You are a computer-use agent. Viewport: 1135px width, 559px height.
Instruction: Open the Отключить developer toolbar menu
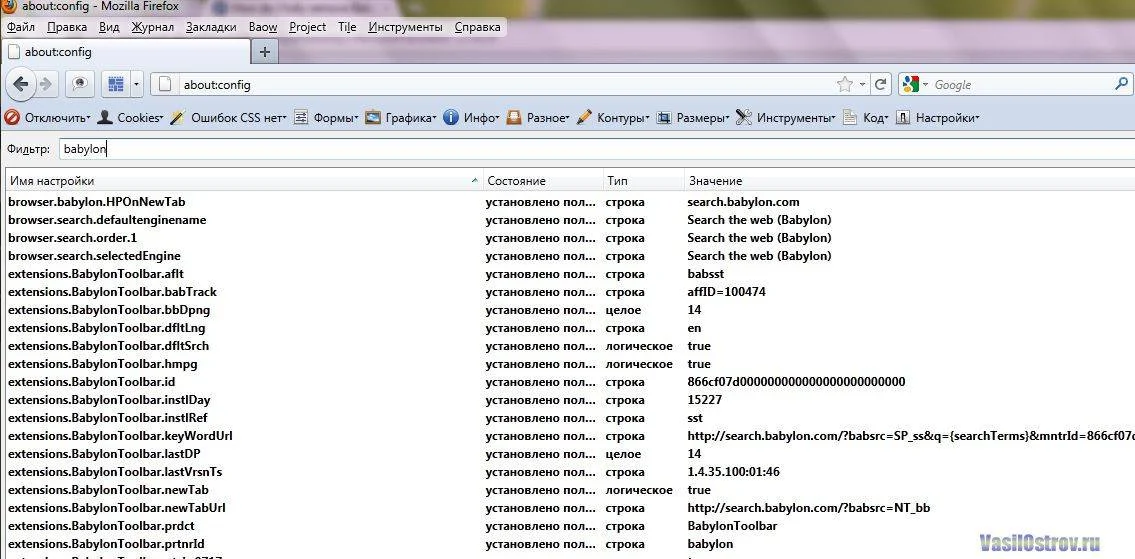(48, 117)
